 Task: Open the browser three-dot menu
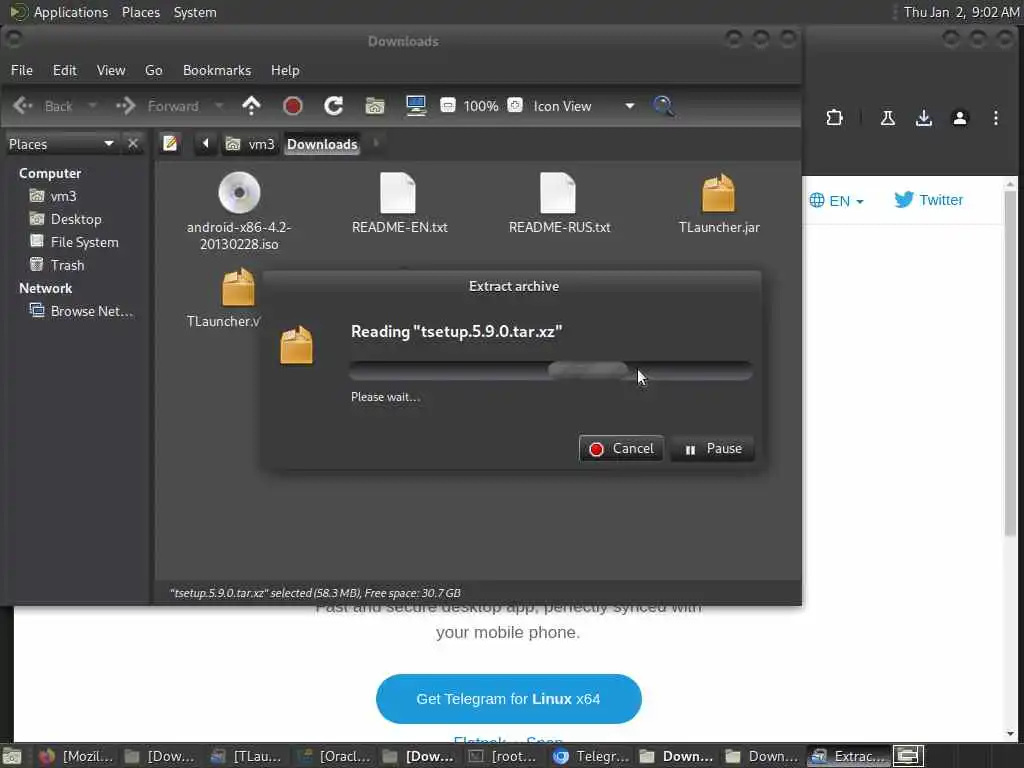(x=995, y=118)
